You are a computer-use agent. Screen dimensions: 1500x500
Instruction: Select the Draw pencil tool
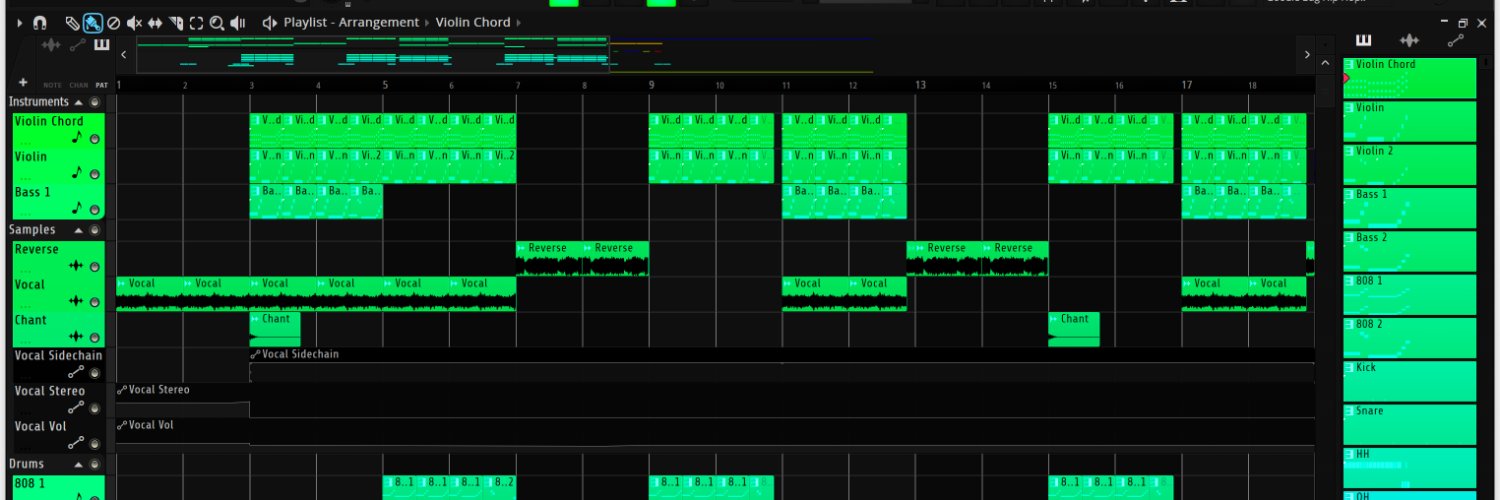point(72,22)
